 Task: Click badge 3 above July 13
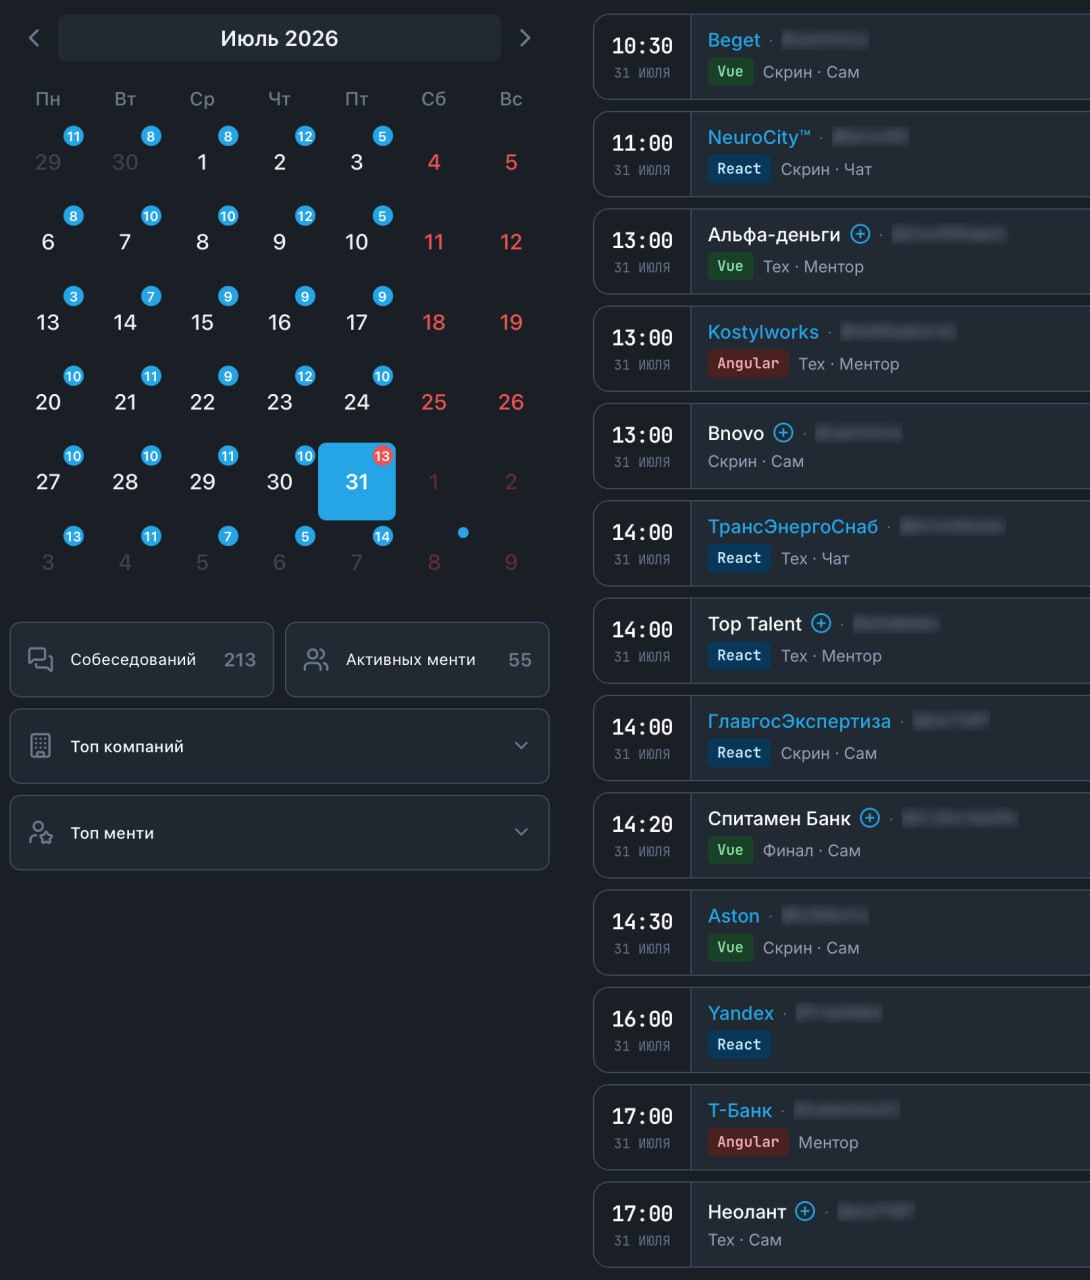click(73, 296)
